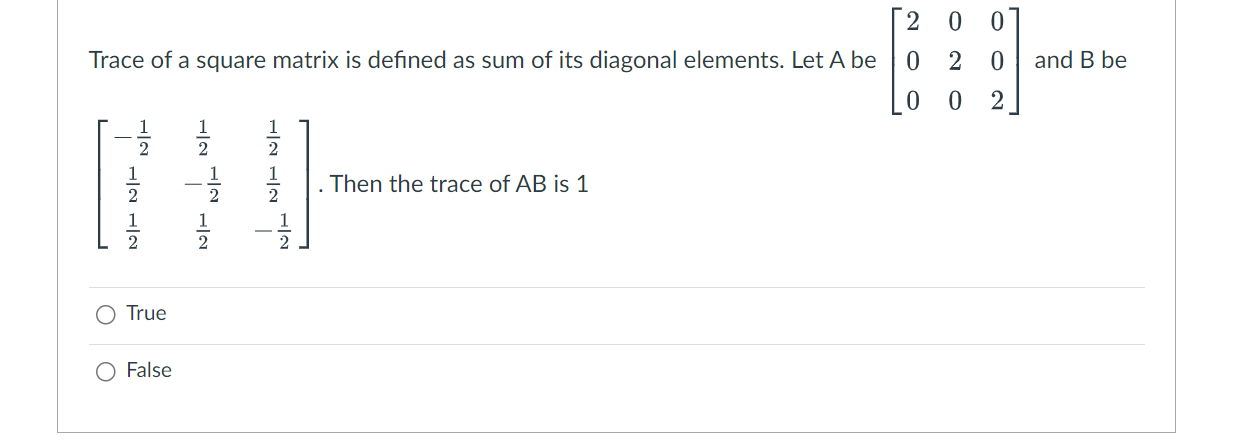
Task: Select the False radio button
Action: coord(107,371)
